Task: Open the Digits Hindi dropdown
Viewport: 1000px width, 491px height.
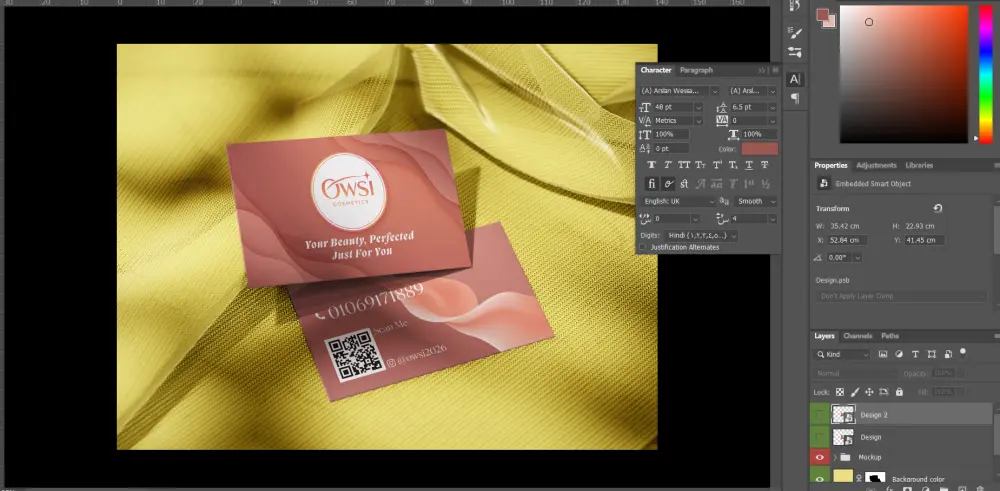Action: pos(703,235)
